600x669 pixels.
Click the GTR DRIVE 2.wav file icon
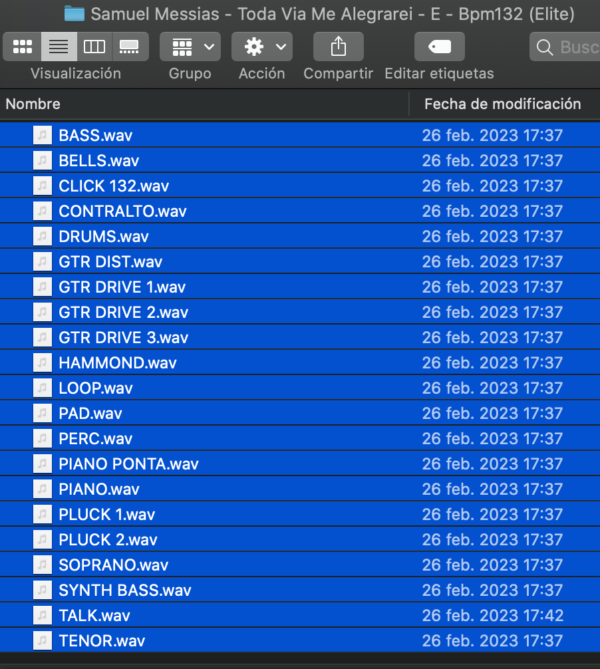[x=42, y=312]
